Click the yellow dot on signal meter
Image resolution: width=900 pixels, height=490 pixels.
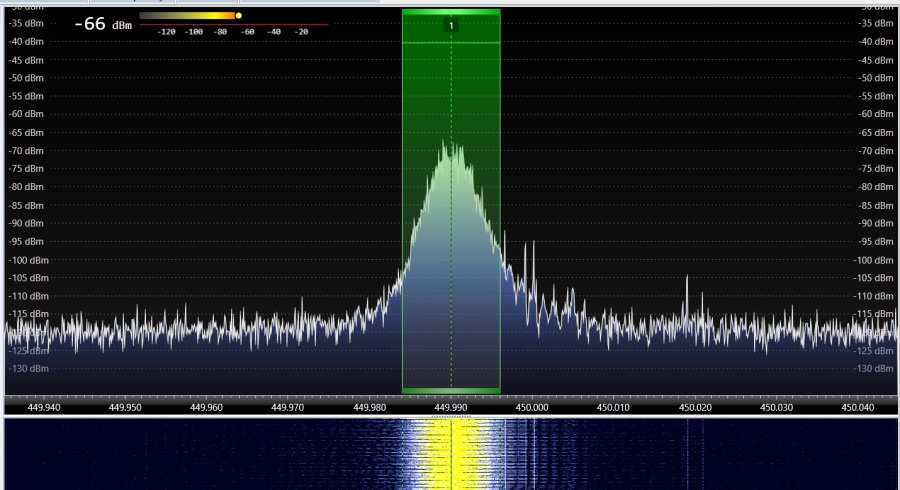pyautogui.click(x=238, y=16)
